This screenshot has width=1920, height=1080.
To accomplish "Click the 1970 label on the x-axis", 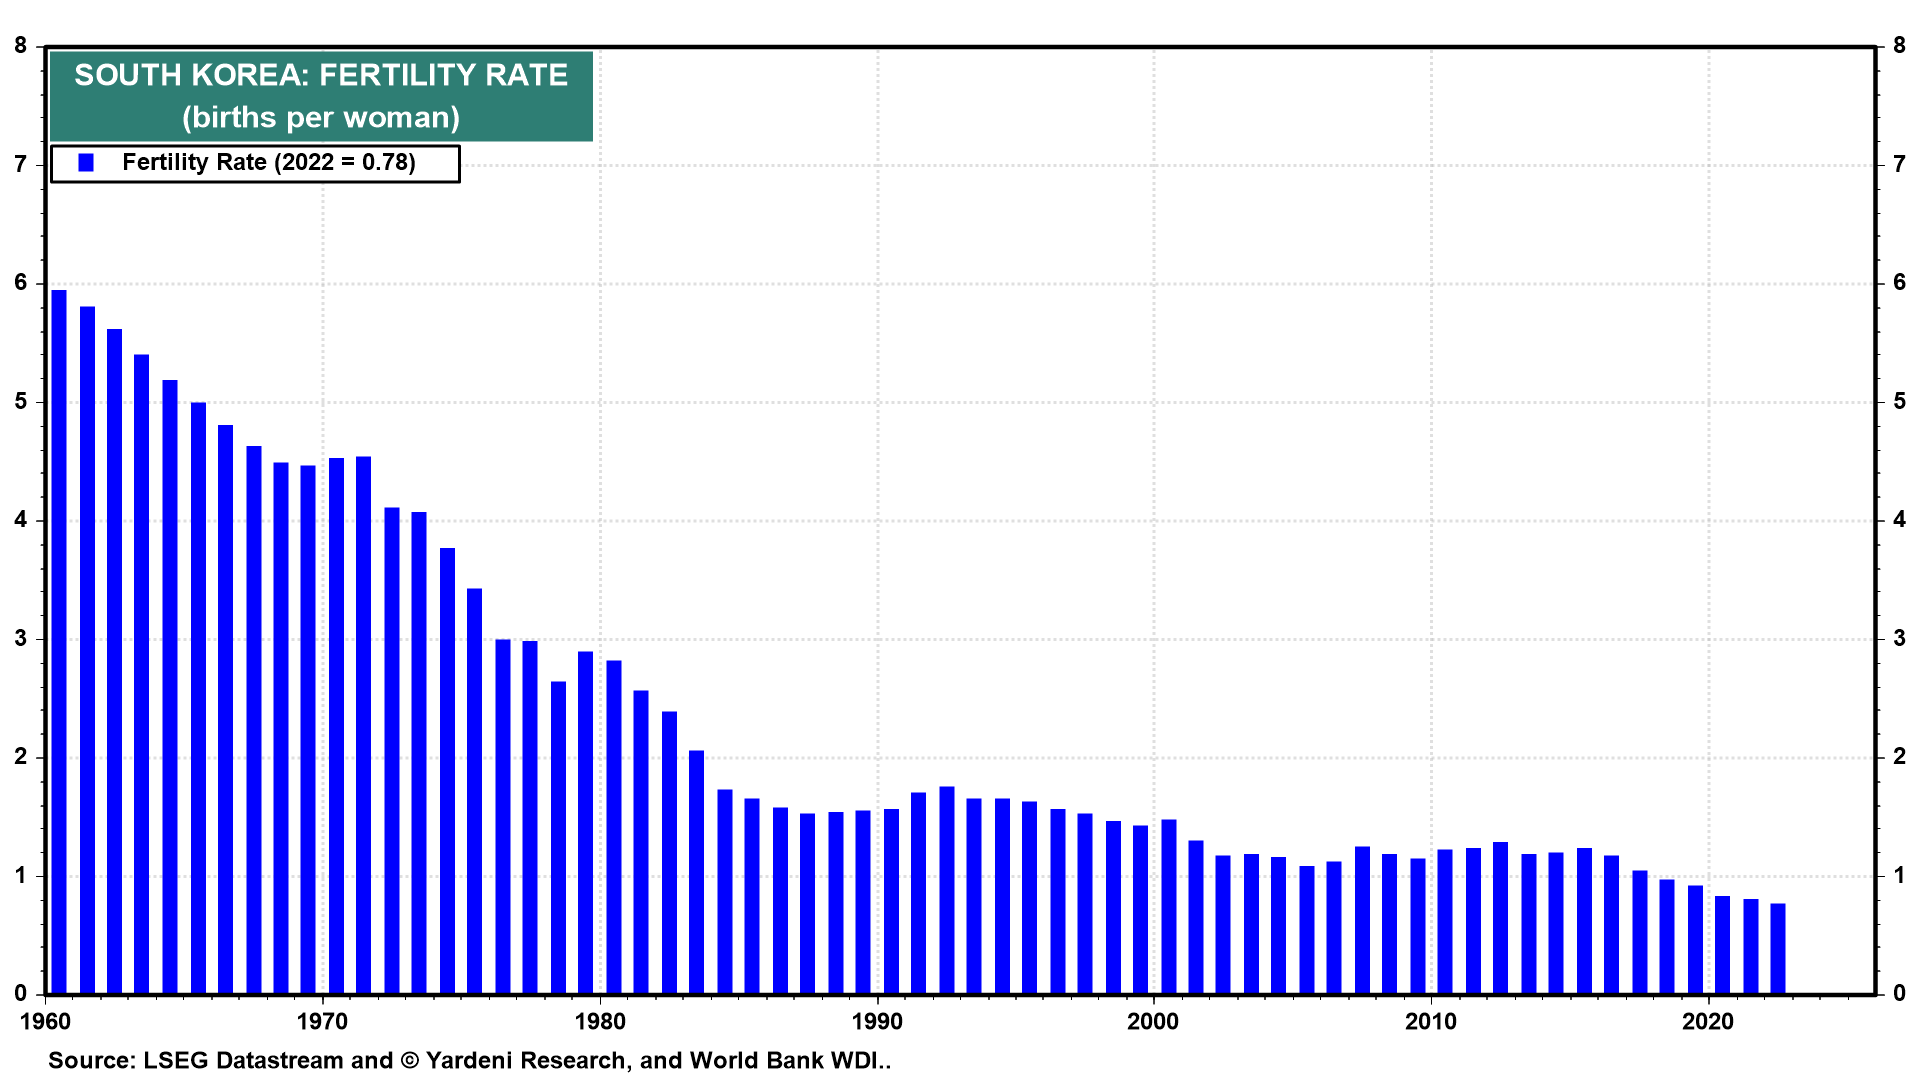I will (x=322, y=1022).
